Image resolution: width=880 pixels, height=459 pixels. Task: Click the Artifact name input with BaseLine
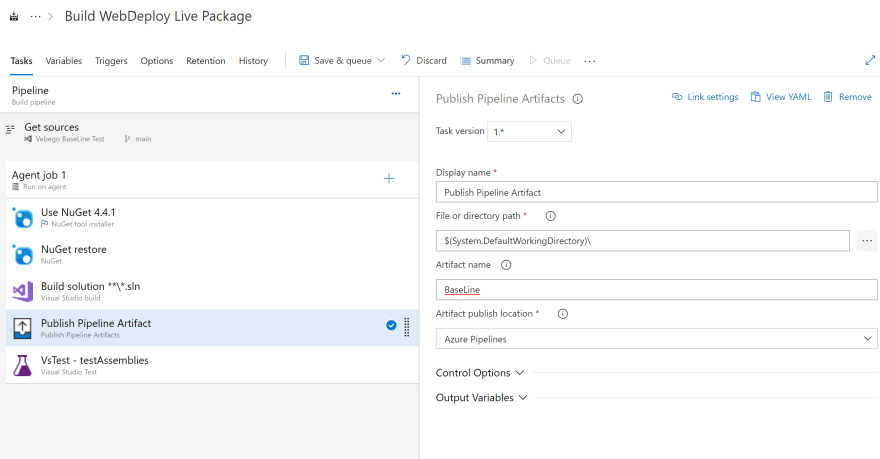point(656,290)
